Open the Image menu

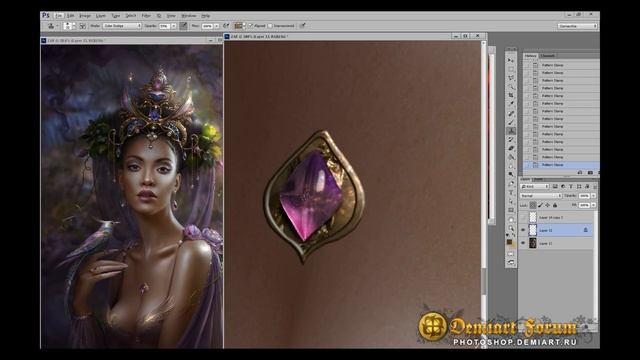tap(85, 16)
